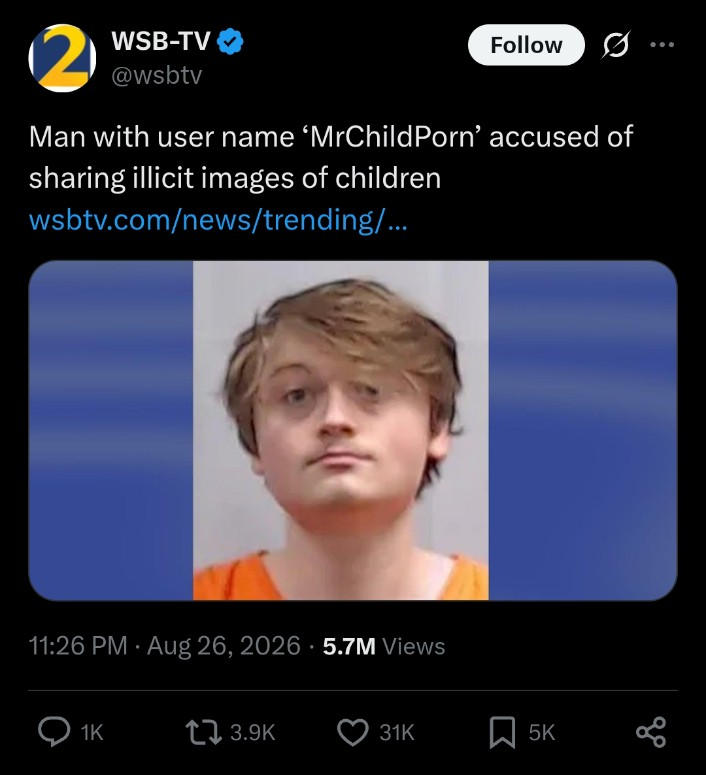The image size is (706, 775).
Task: Click the WSB-TV display name
Action: coord(161,41)
